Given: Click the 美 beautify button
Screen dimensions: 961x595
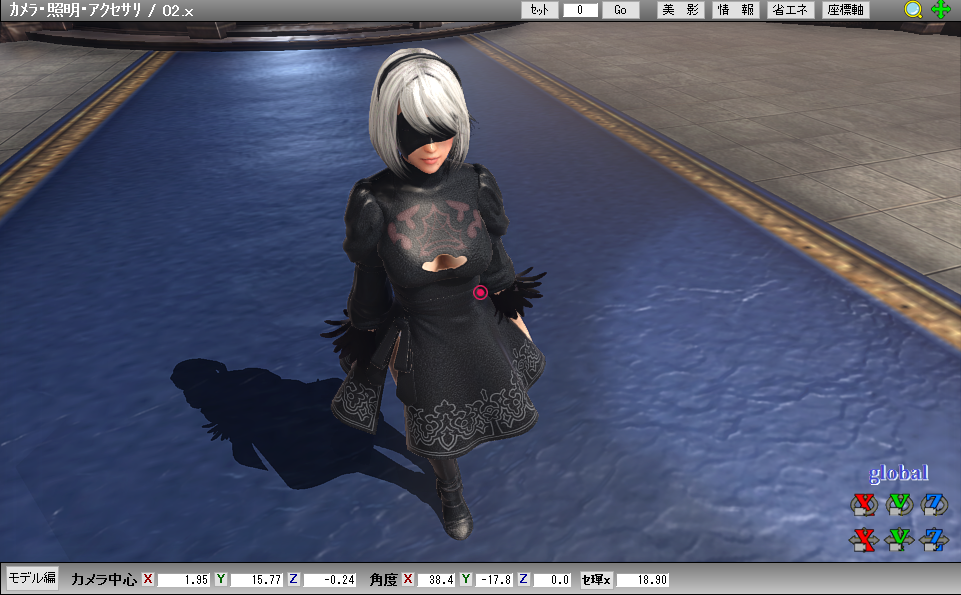Looking at the screenshot, I should tap(668, 10).
